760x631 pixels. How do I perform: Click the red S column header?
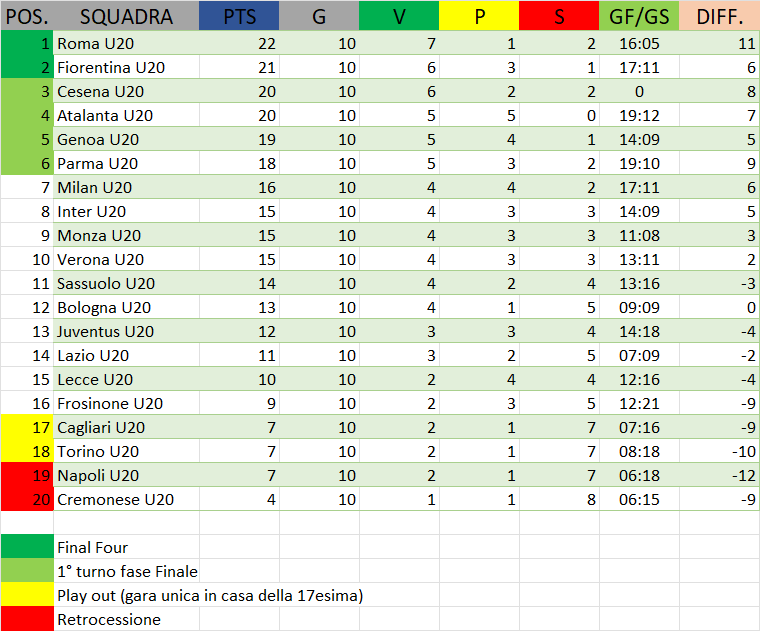pyautogui.click(x=558, y=17)
